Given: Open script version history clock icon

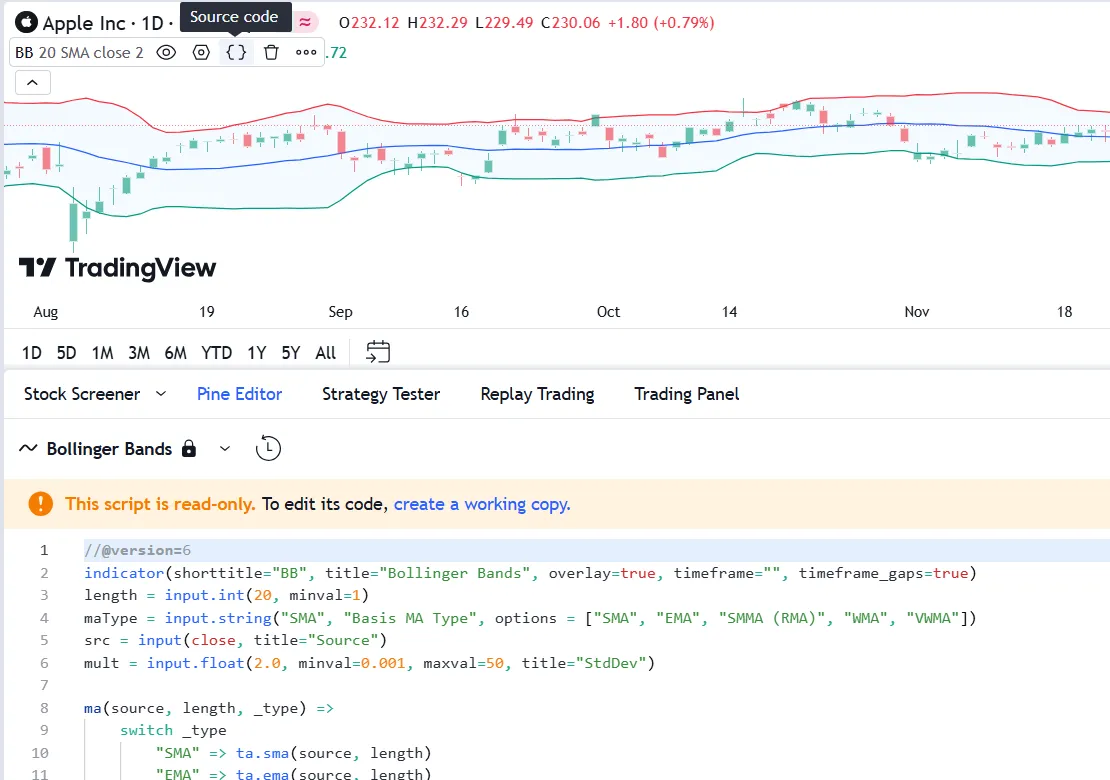Looking at the screenshot, I should (268, 449).
